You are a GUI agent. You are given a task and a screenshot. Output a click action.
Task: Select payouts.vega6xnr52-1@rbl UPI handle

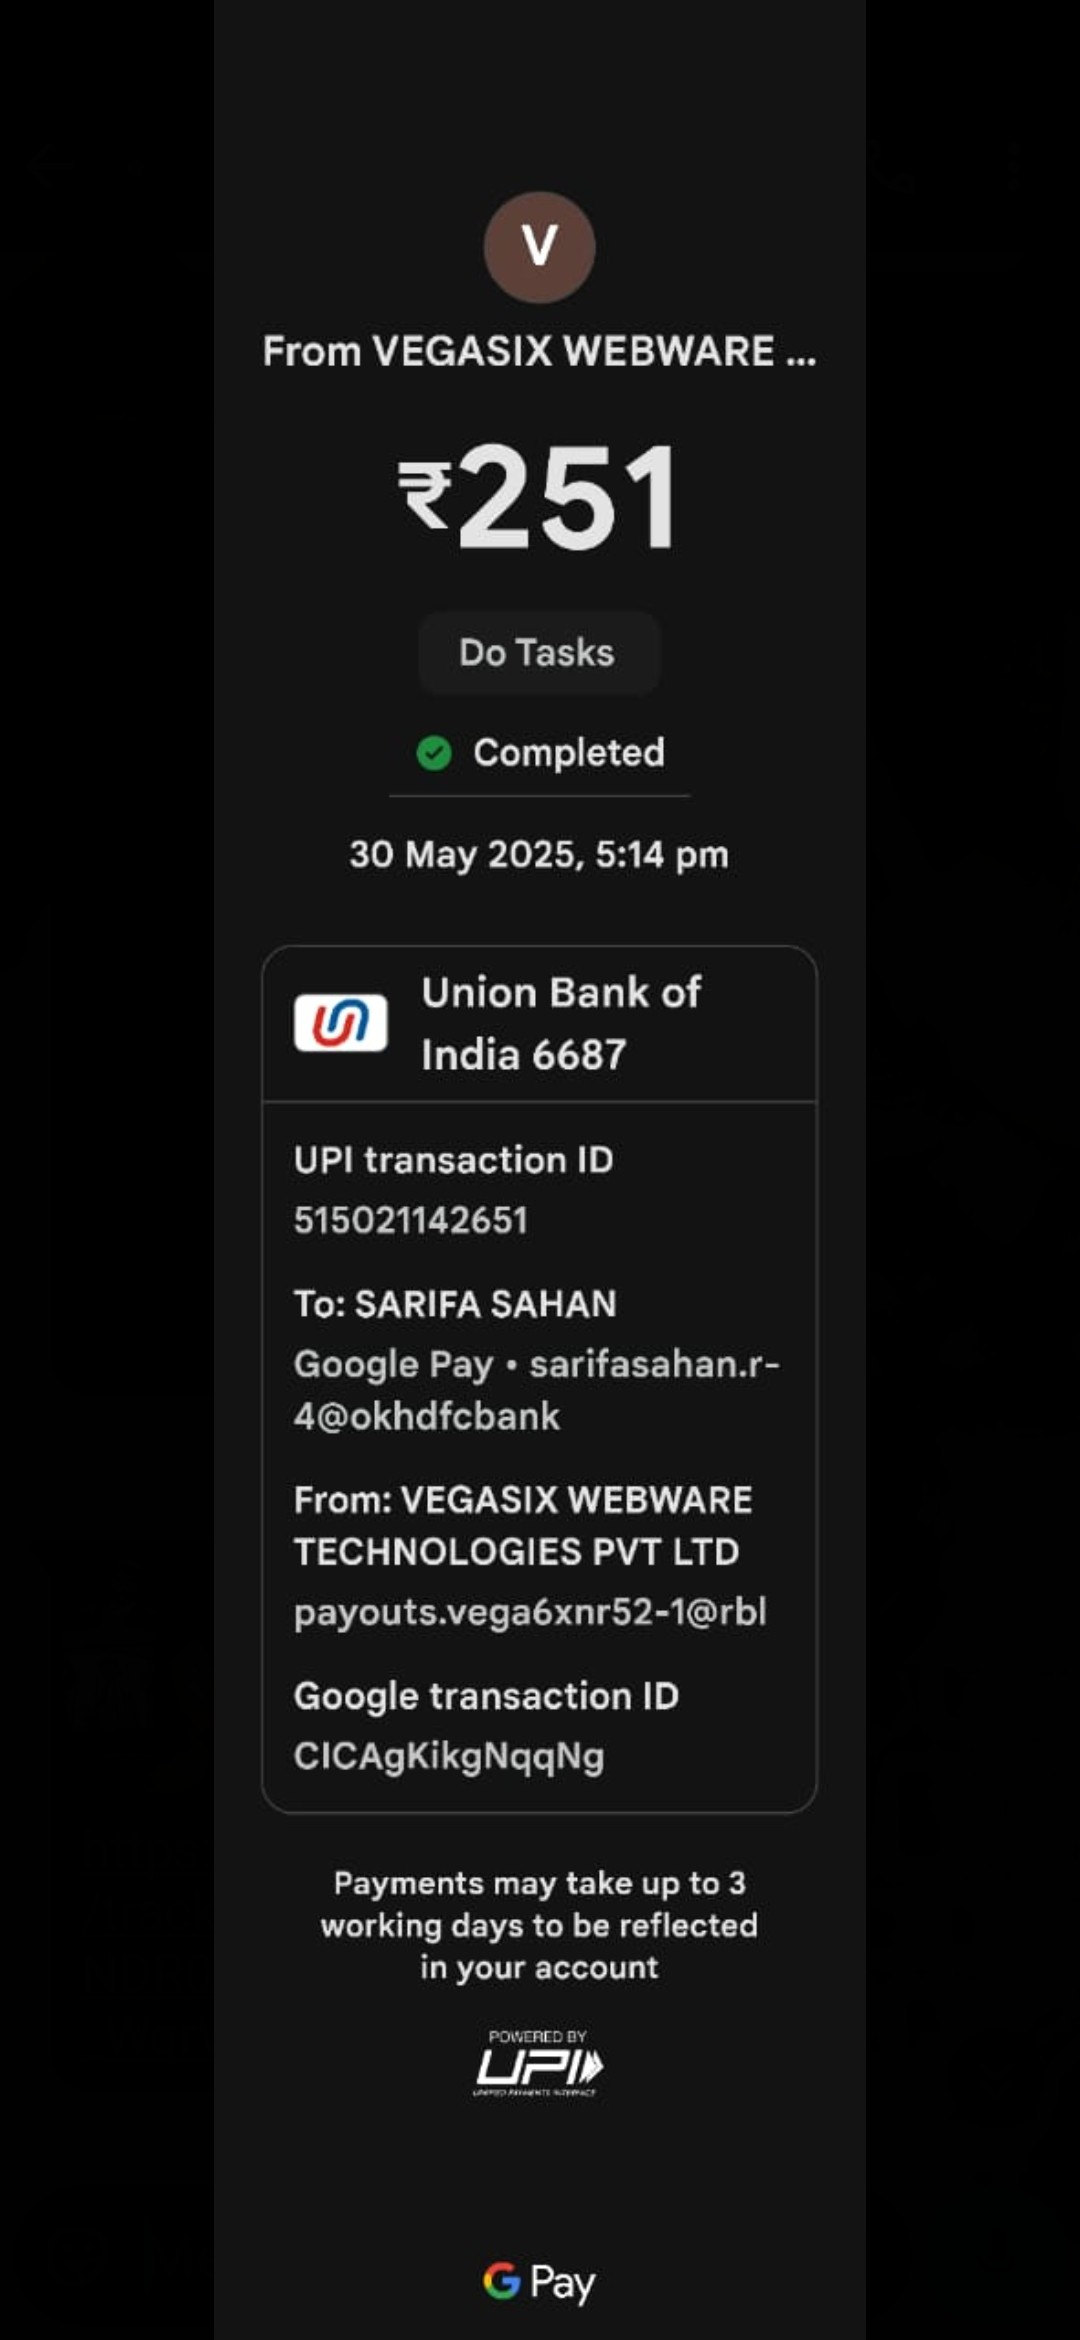[x=530, y=1612]
